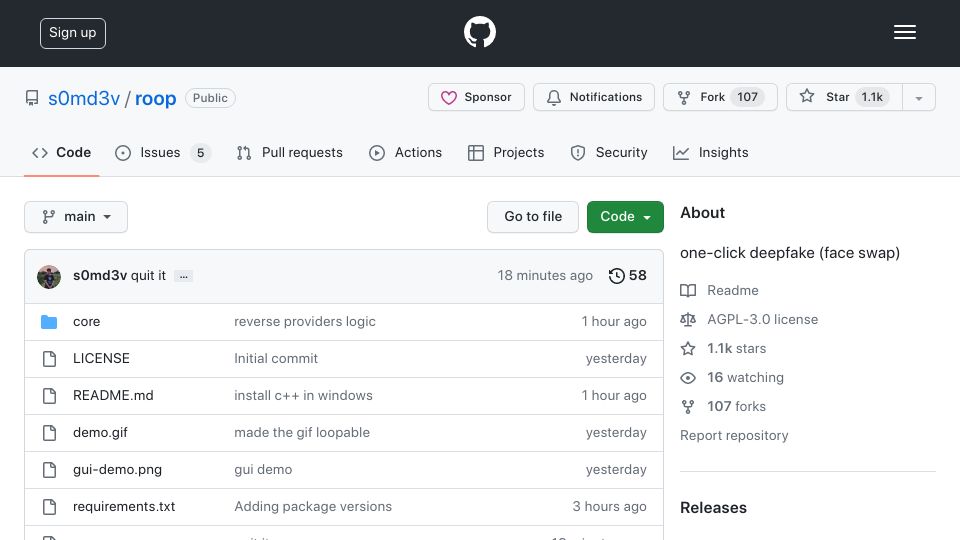The image size is (960, 540).
Task: Click Go to file button
Action: point(533,217)
